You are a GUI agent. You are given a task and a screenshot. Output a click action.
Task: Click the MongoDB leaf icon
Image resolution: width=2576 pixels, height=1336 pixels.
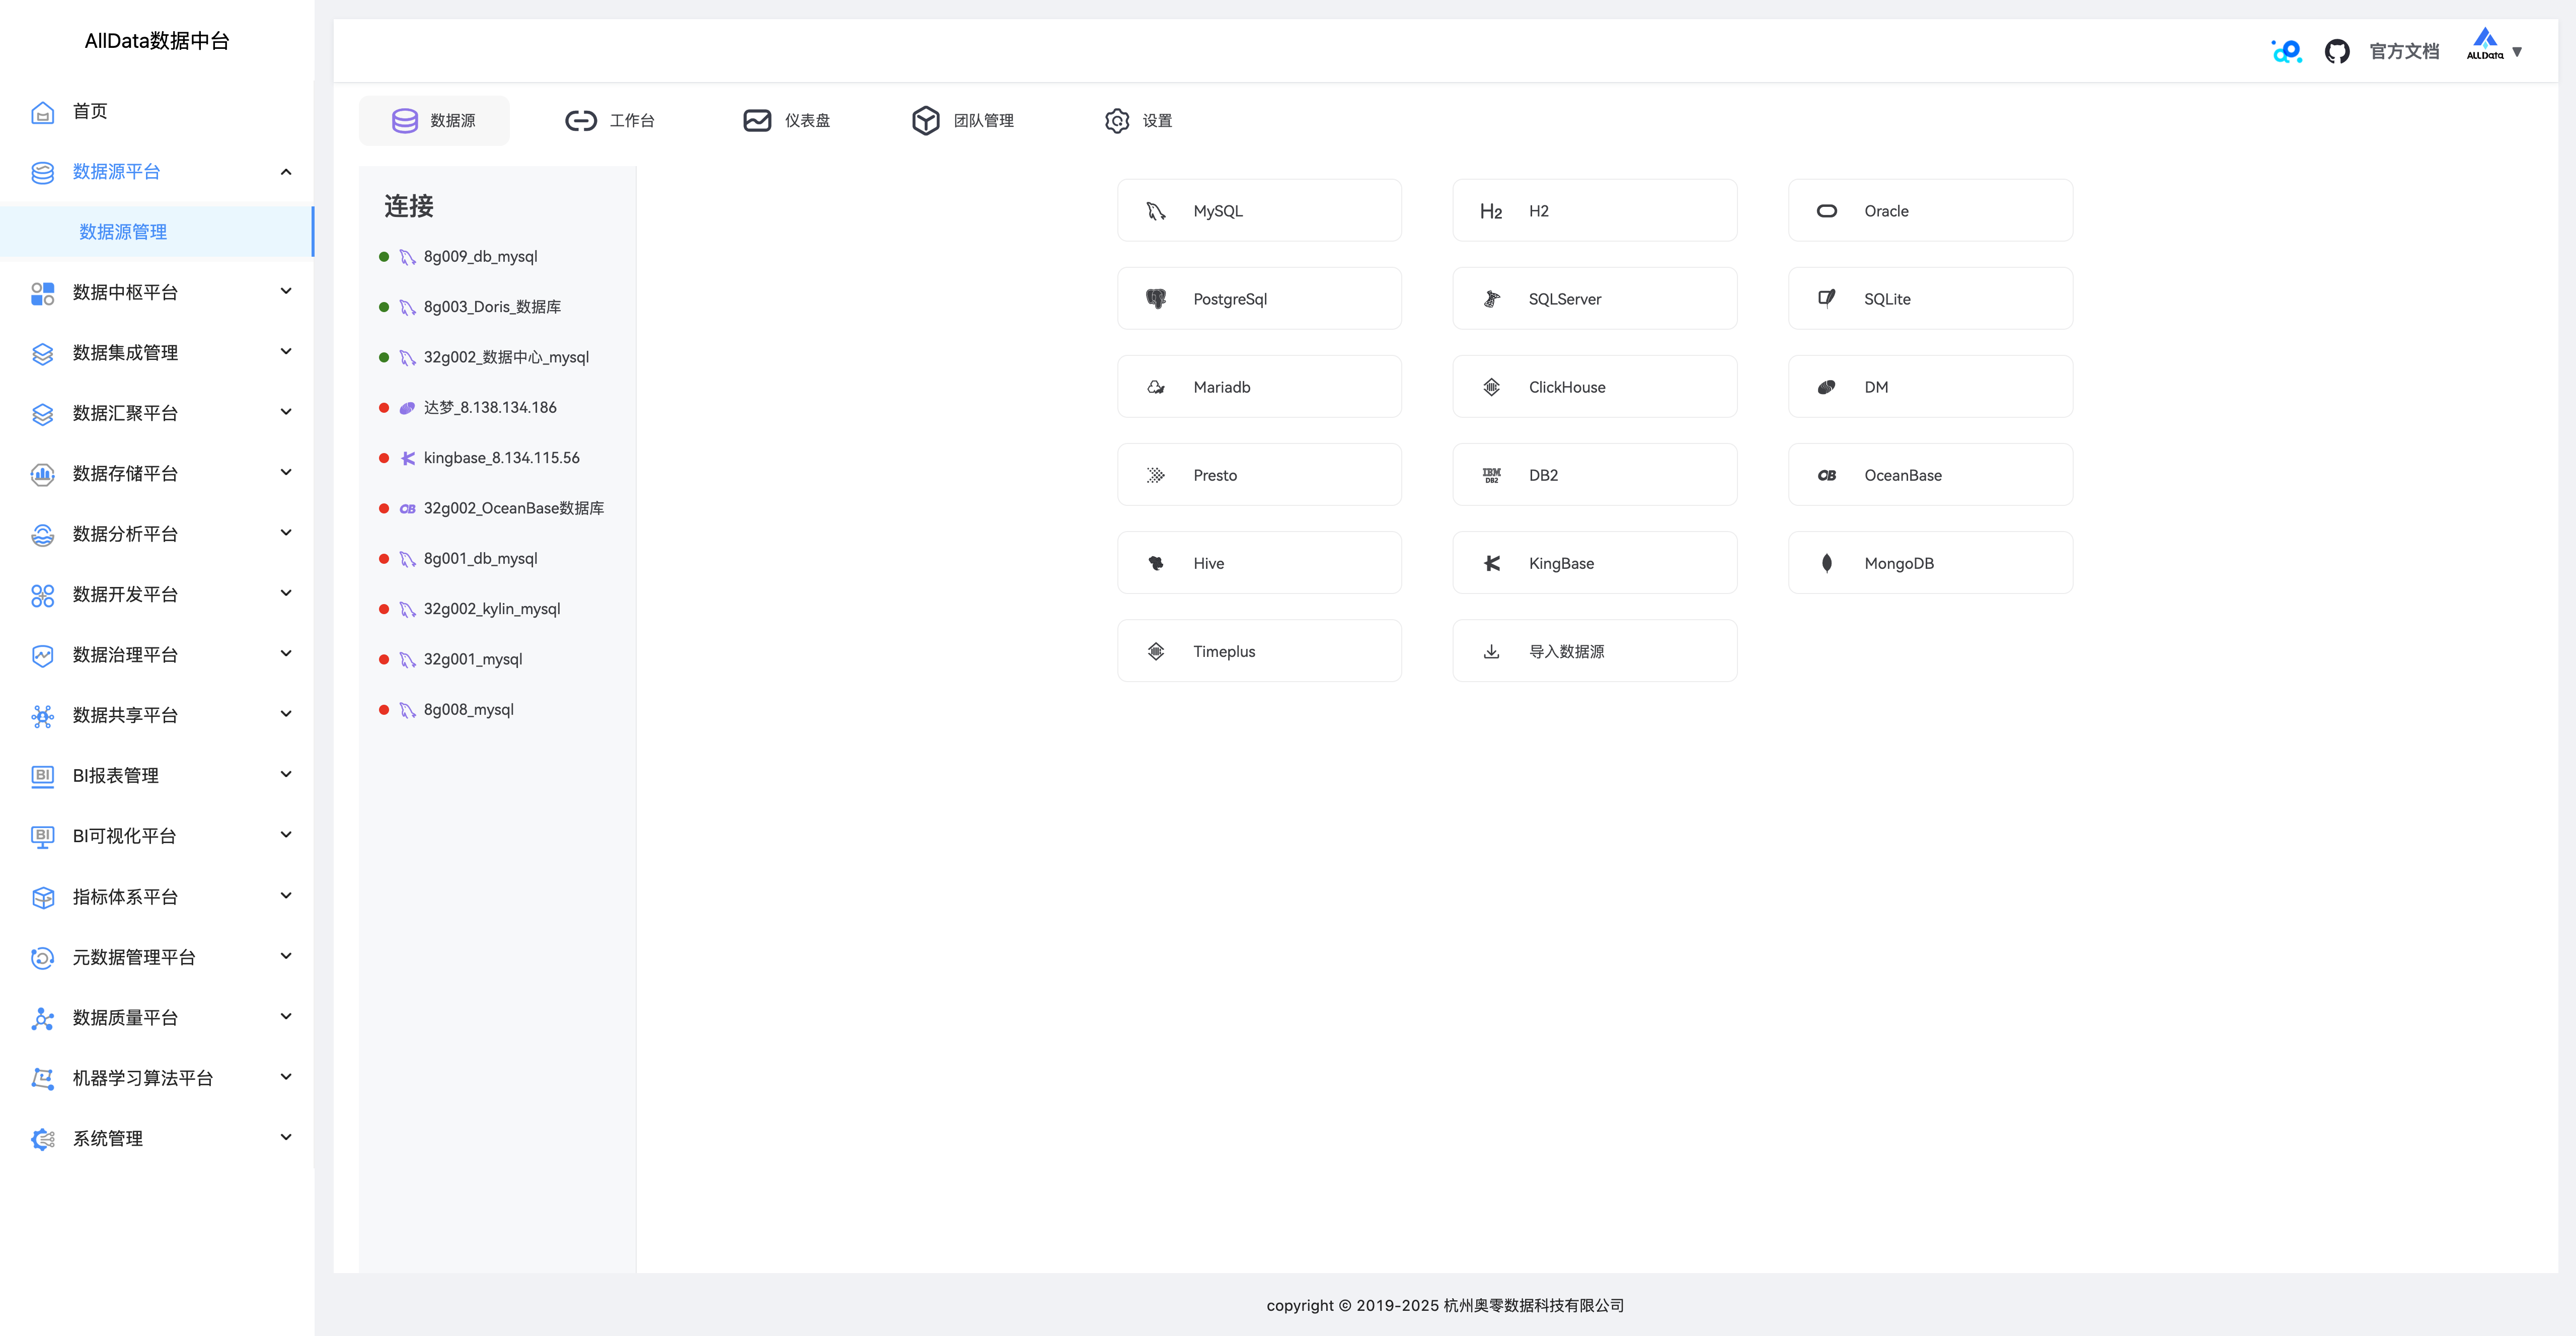[x=1826, y=563]
